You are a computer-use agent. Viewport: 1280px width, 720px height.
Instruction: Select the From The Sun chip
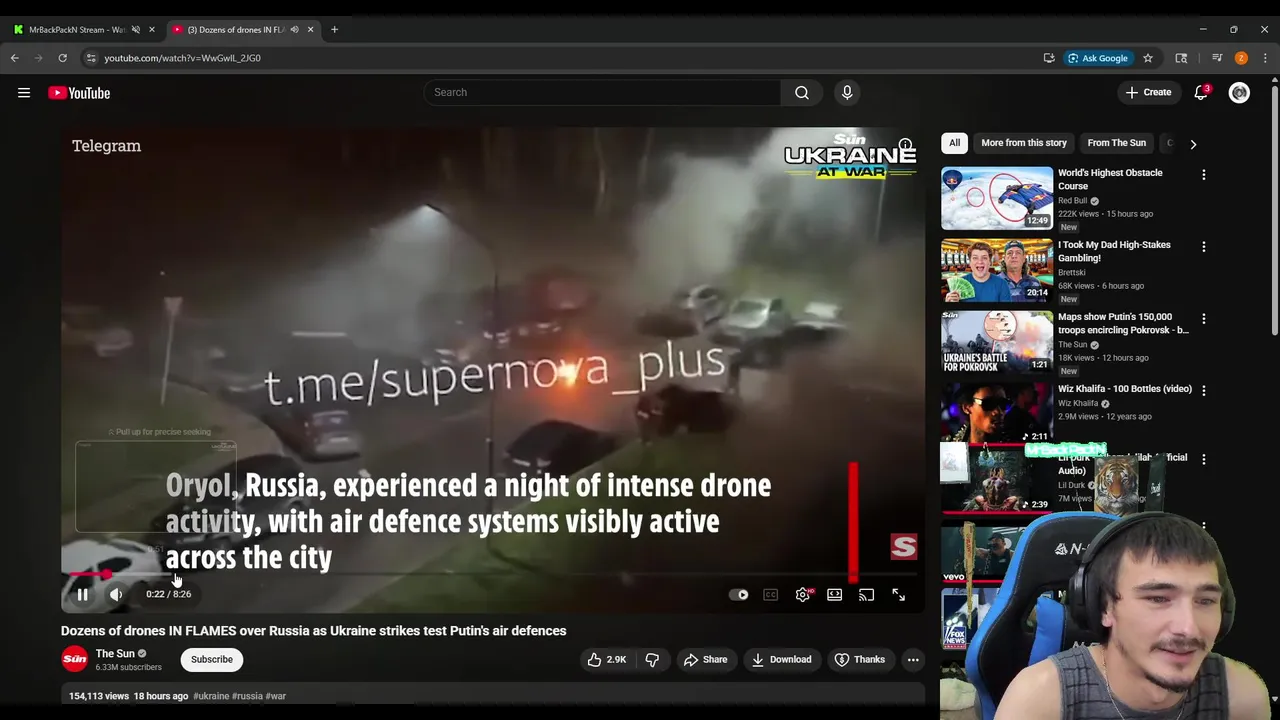click(1116, 143)
